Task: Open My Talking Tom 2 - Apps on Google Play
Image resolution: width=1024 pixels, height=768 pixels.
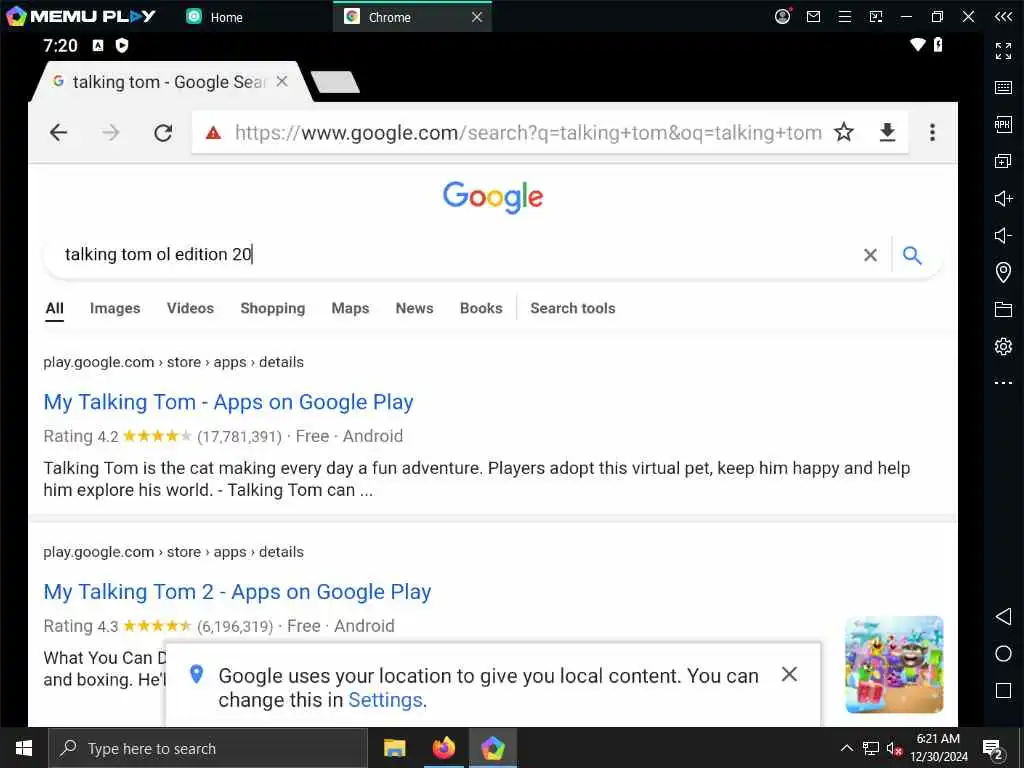Action: (x=237, y=592)
